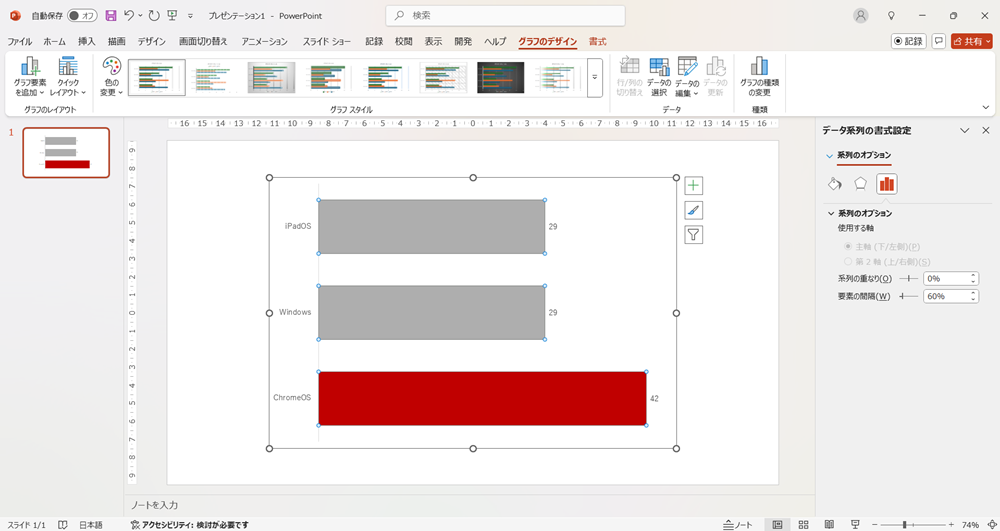This screenshot has height=531, width=1000.
Task: Step 要素の間隔 value spinner
Action: click(x=973, y=296)
